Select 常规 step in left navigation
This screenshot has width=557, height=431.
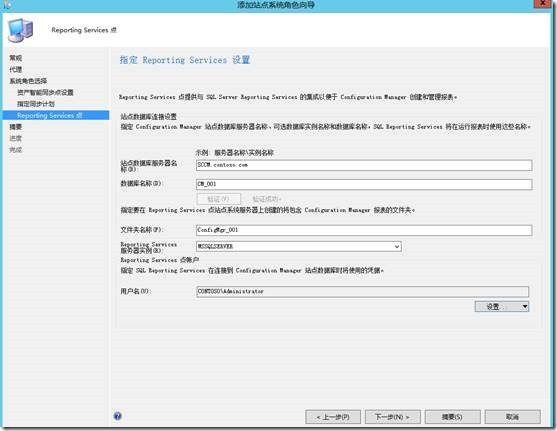[16, 58]
